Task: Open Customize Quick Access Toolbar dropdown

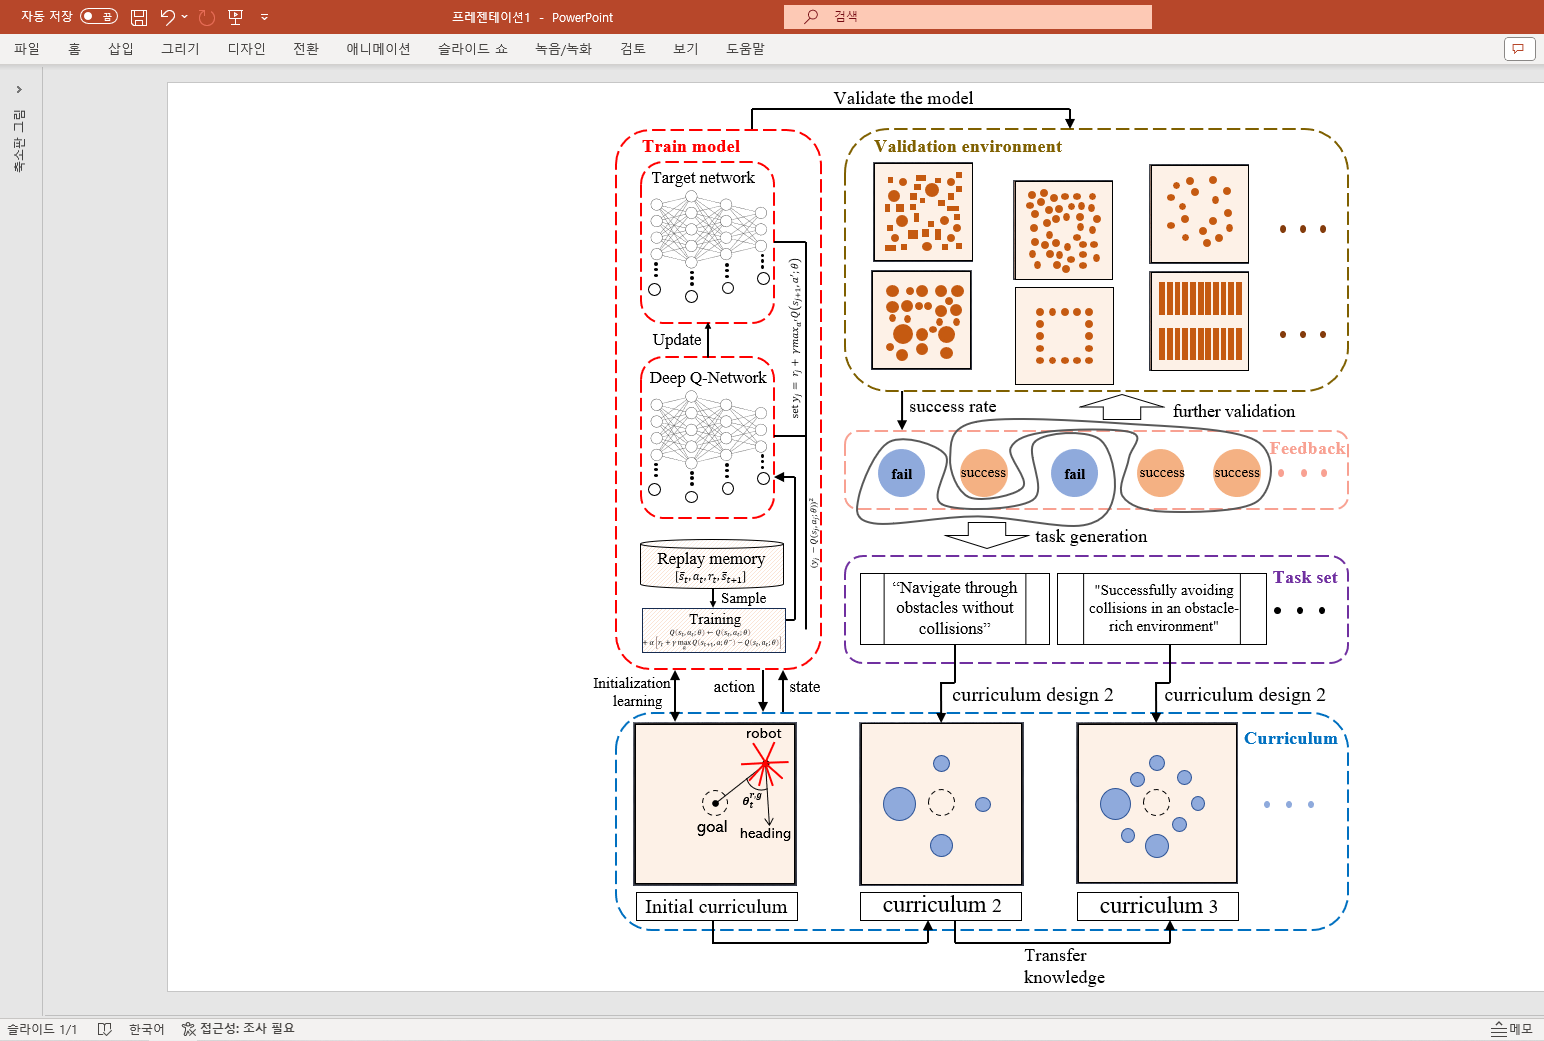Action: coord(264,17)
